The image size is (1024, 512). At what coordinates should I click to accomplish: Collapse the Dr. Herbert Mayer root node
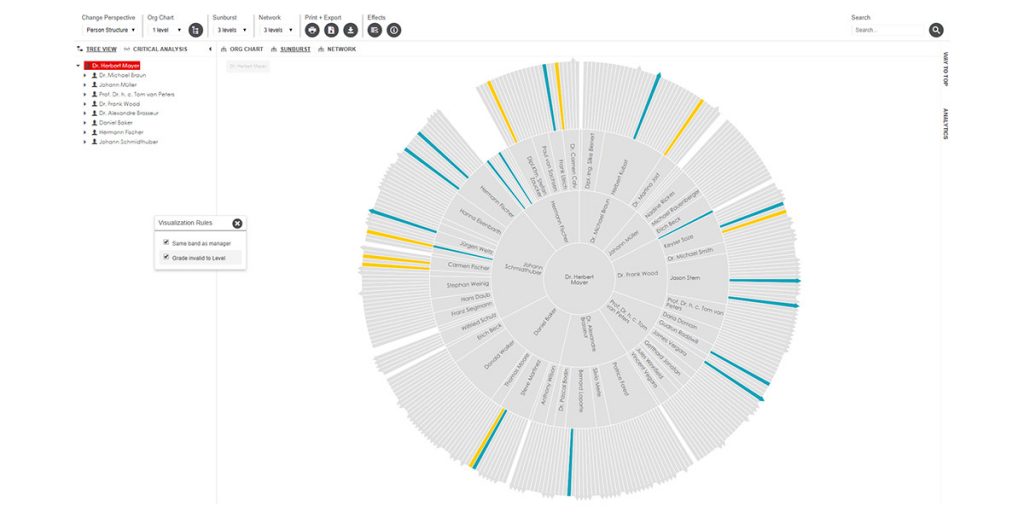(x=78, y=66)
